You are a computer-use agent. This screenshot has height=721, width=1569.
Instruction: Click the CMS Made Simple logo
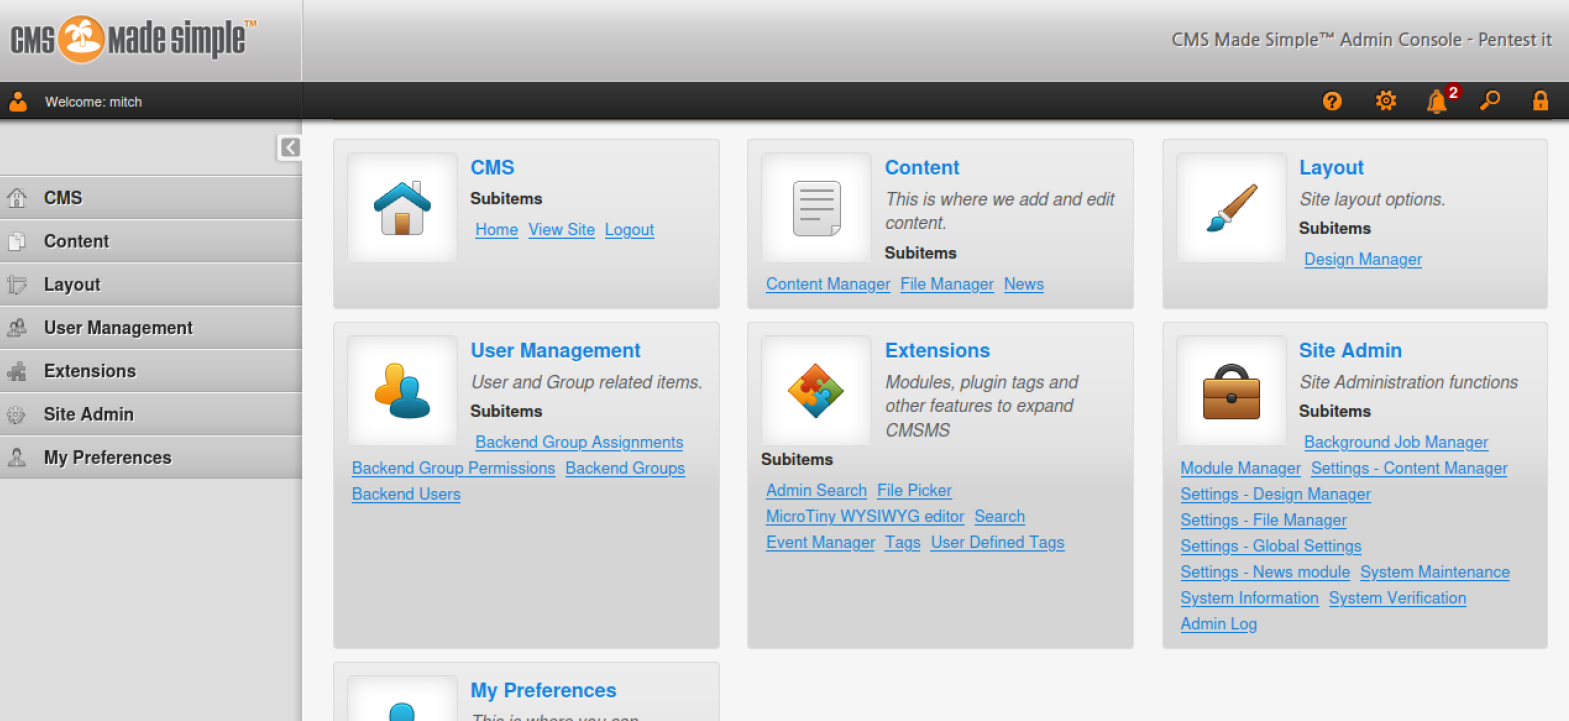[133, 40]
